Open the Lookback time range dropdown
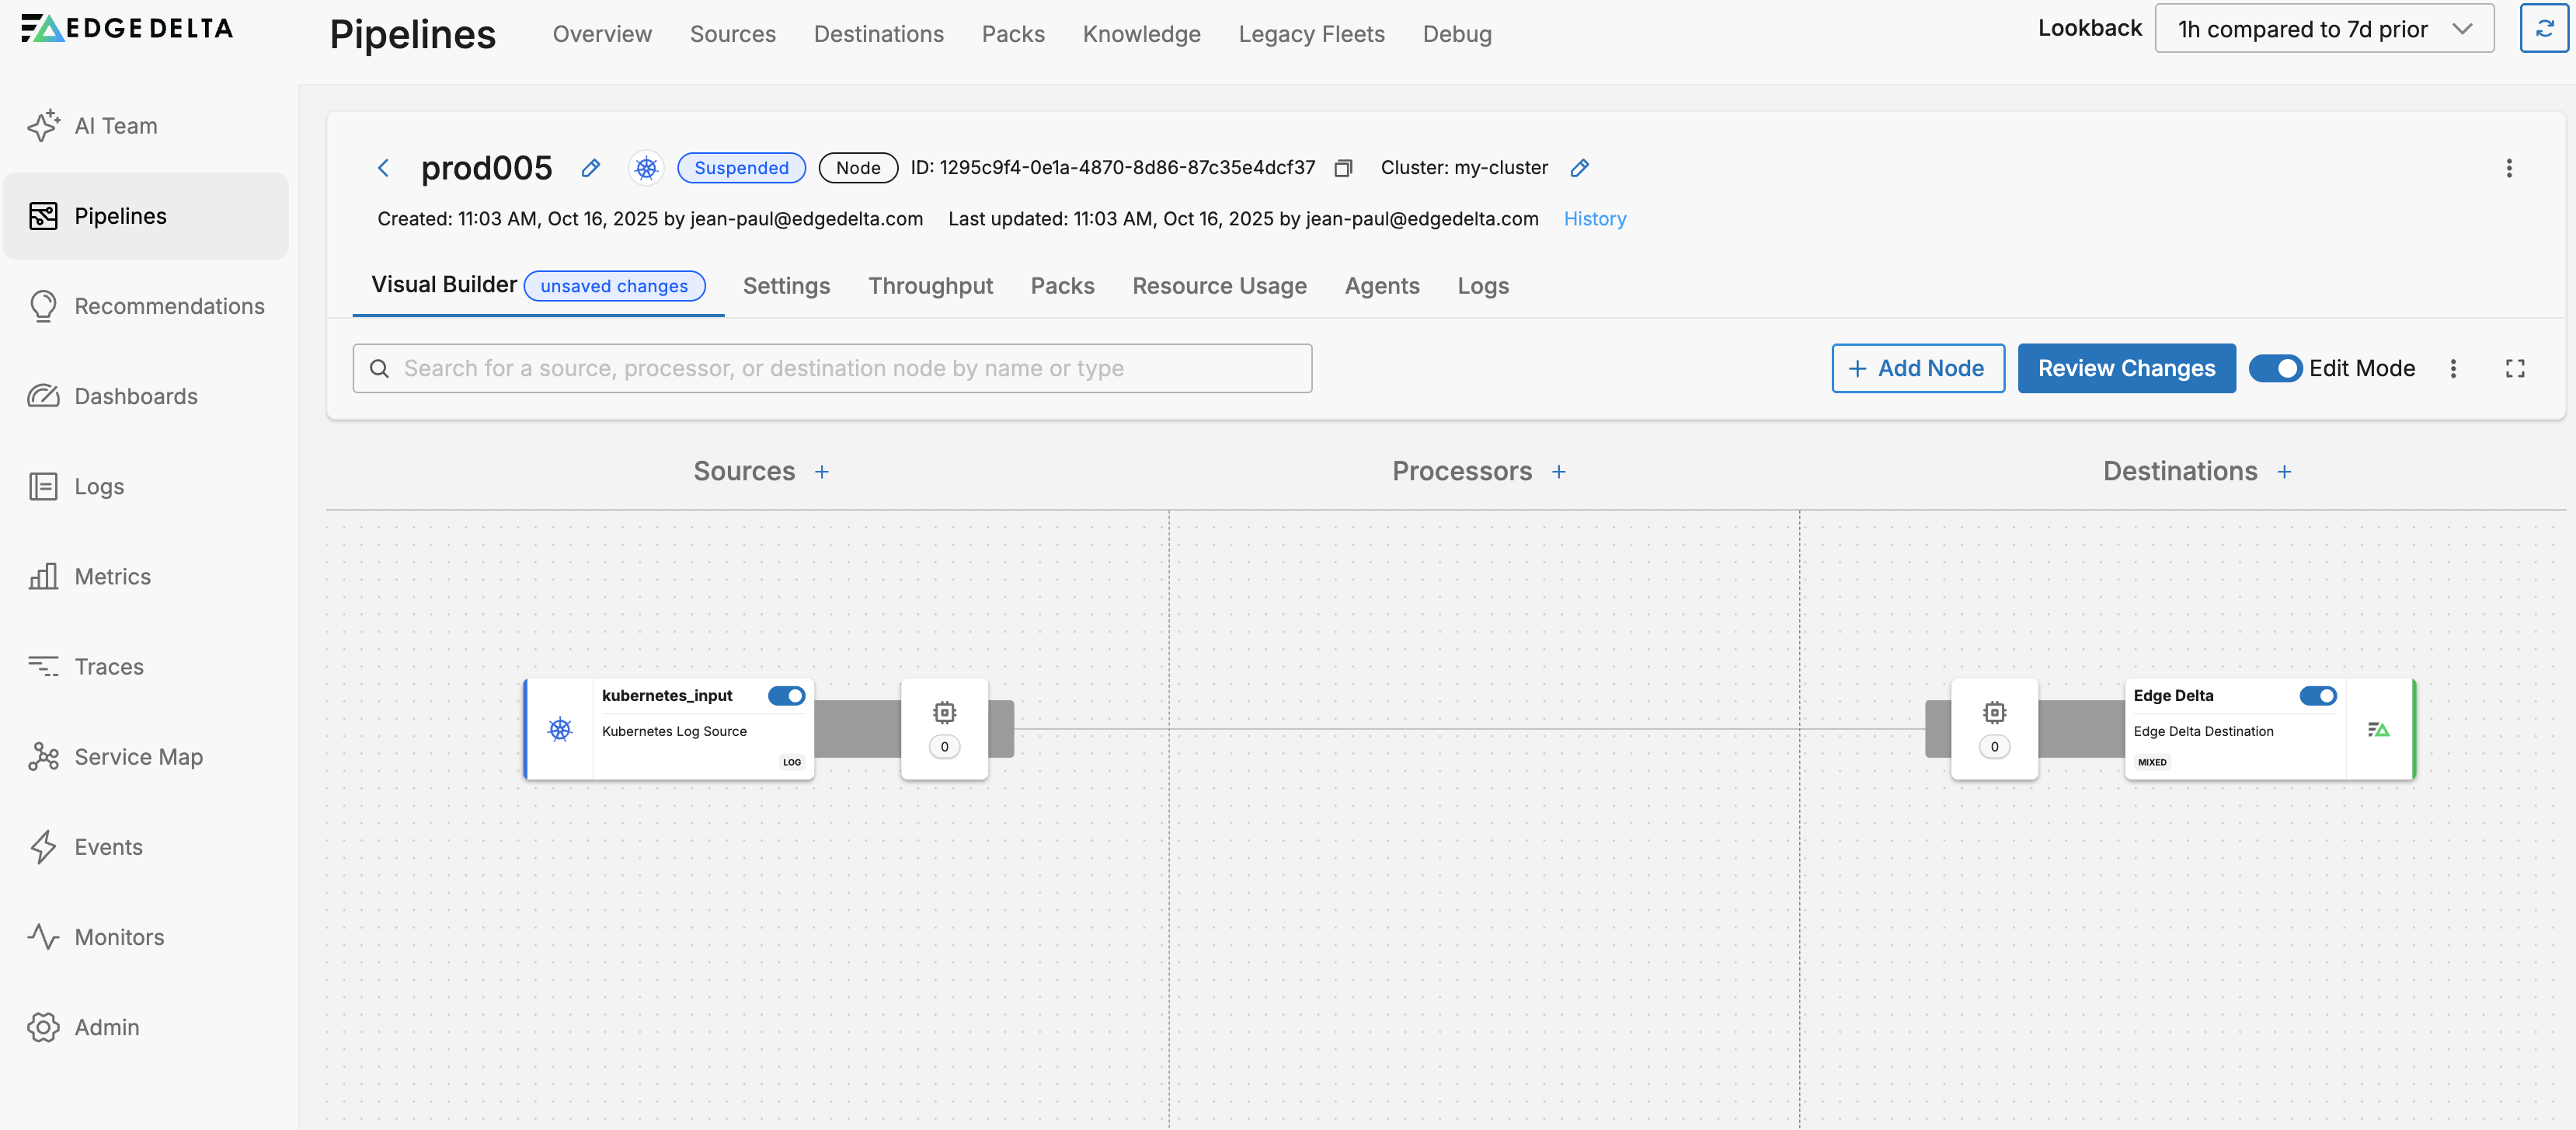This screenshot has height=1130, width=2576. [2324, 29]
